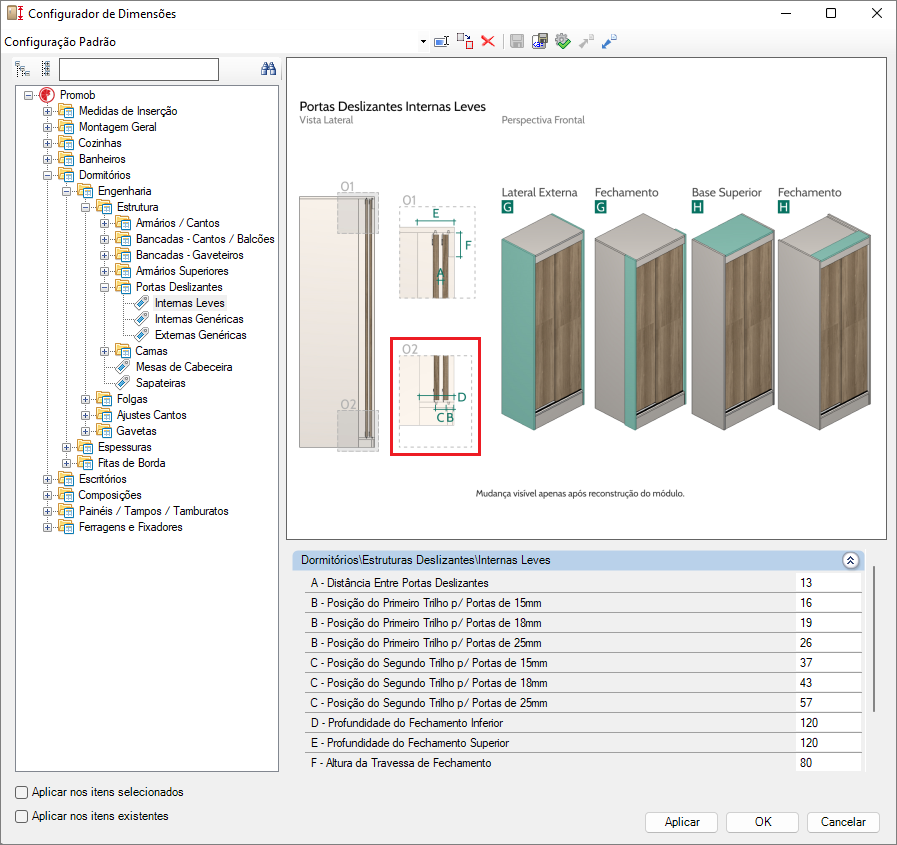Screen dimensions: 897x845
Task: Expand the Armários / Cantos node
Action: click(x=104, y=223)
